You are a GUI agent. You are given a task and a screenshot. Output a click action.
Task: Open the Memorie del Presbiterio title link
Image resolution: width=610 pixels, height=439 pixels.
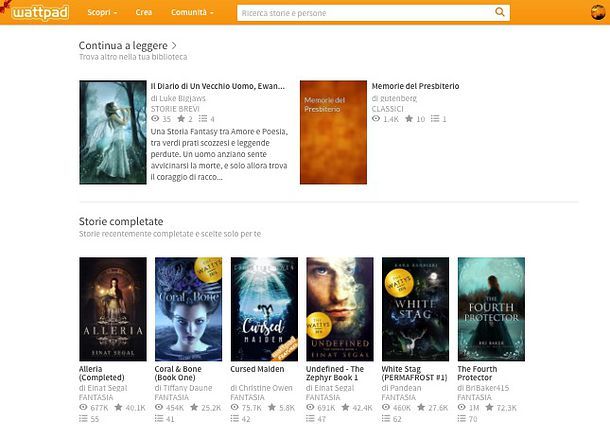415,86
